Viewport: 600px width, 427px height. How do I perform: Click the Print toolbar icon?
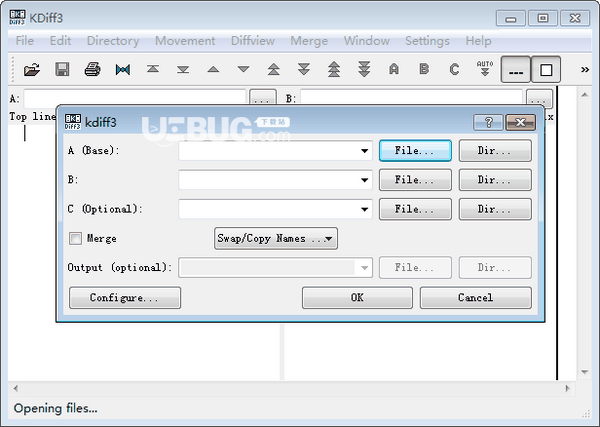click(92, 70)
